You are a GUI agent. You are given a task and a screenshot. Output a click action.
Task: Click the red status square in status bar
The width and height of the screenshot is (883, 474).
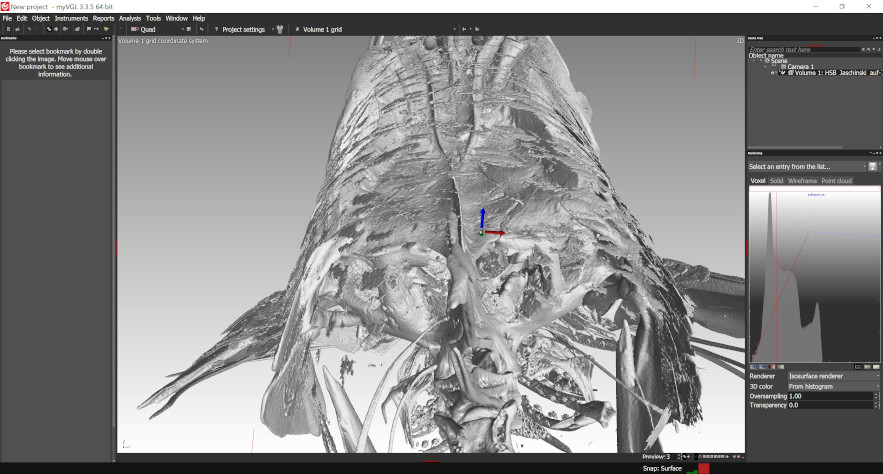click(x=703, y=468)
